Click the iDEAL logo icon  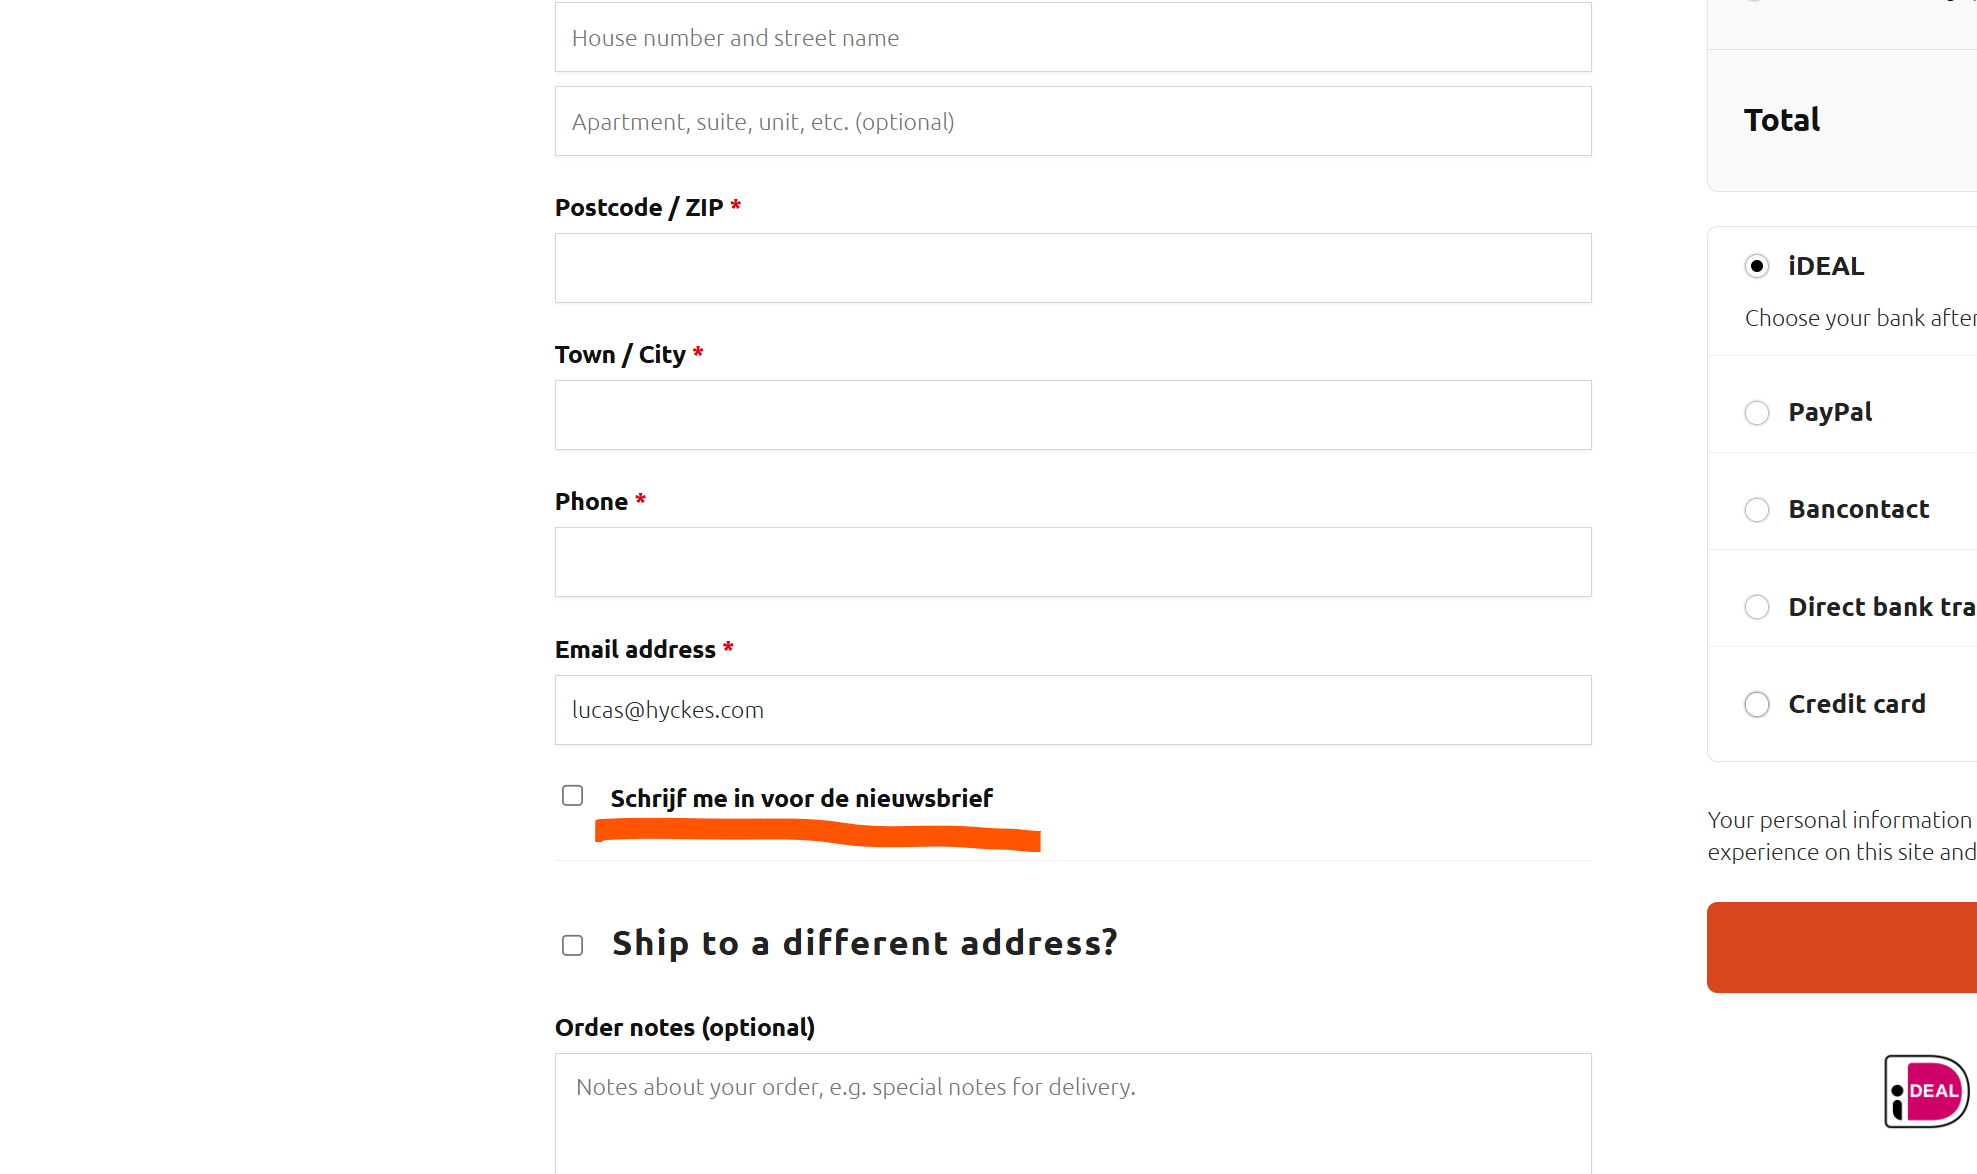pyautogui.click(x=1927, y=1091)
